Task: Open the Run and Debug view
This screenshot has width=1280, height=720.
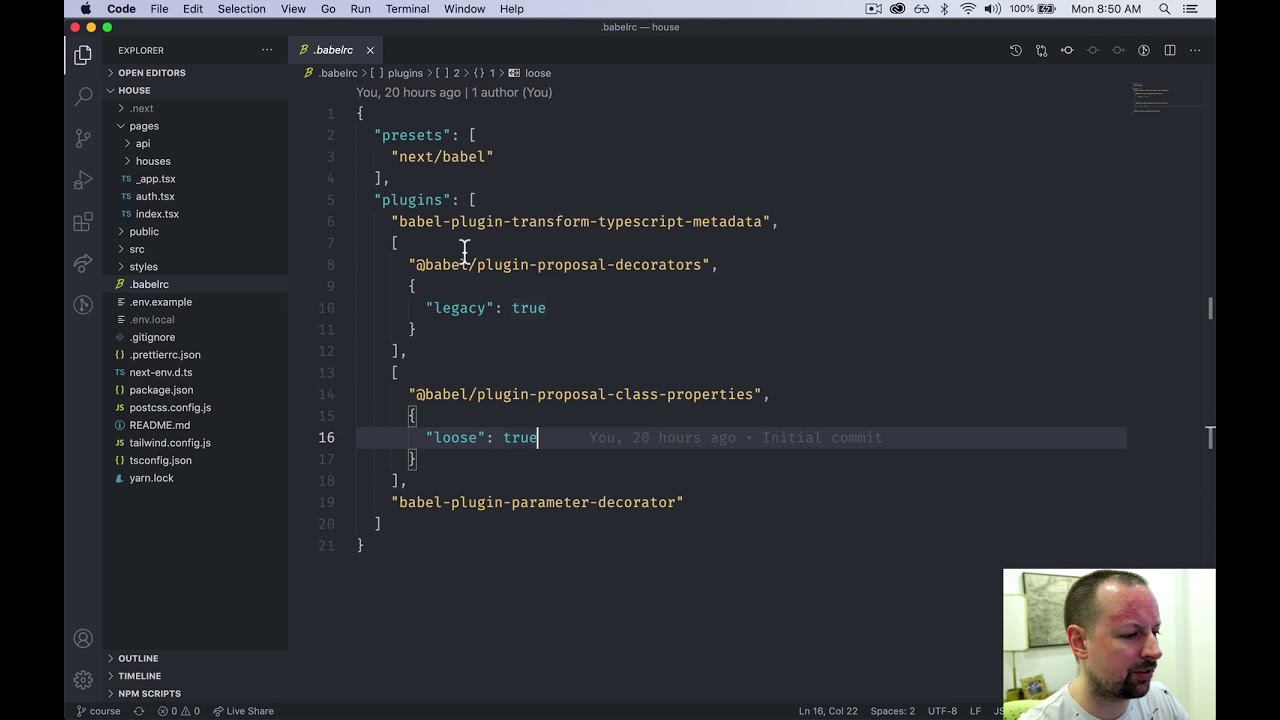Action: [83, 181]
